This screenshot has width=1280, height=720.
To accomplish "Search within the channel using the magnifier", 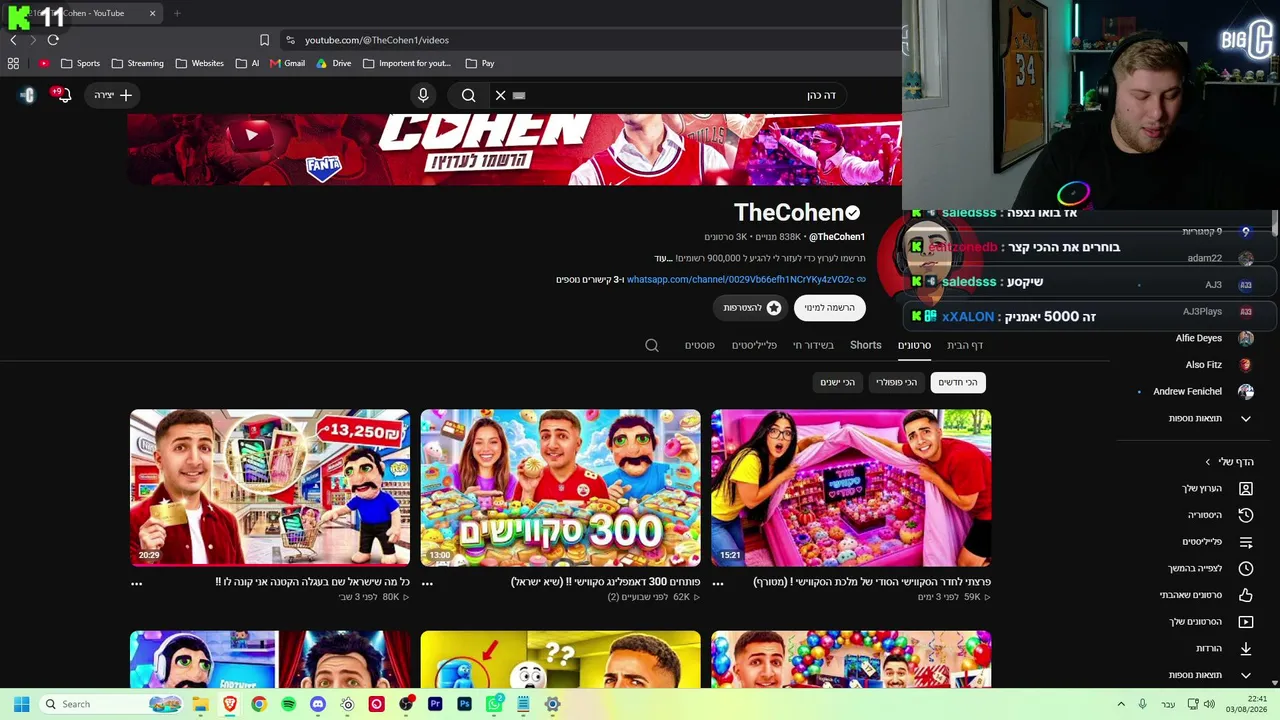I will [x=652, y=345].
